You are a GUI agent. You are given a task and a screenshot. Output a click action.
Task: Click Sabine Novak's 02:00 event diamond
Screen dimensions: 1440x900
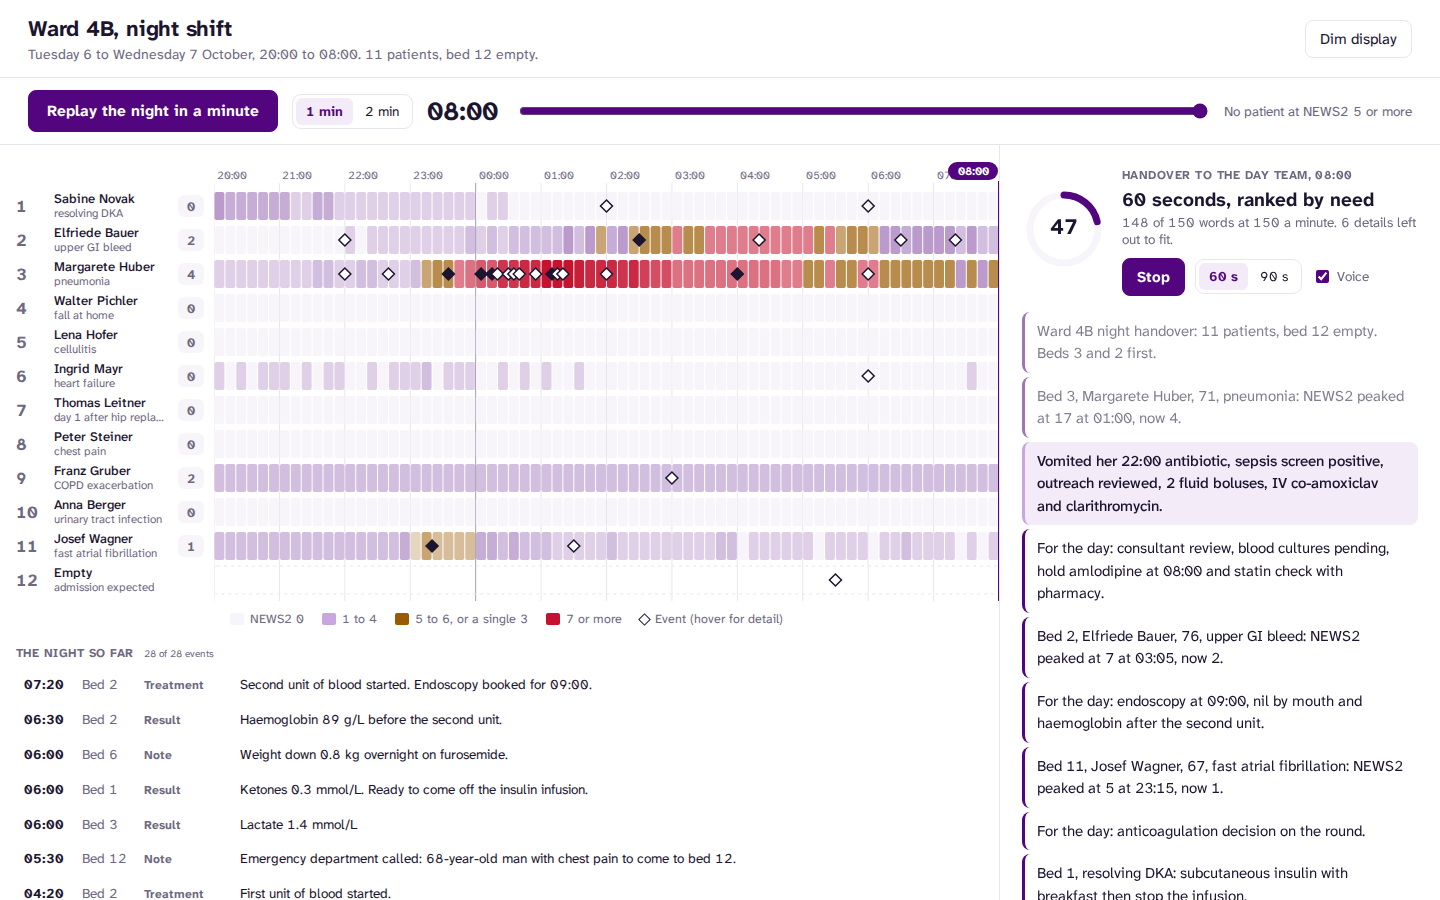[606, 206]
